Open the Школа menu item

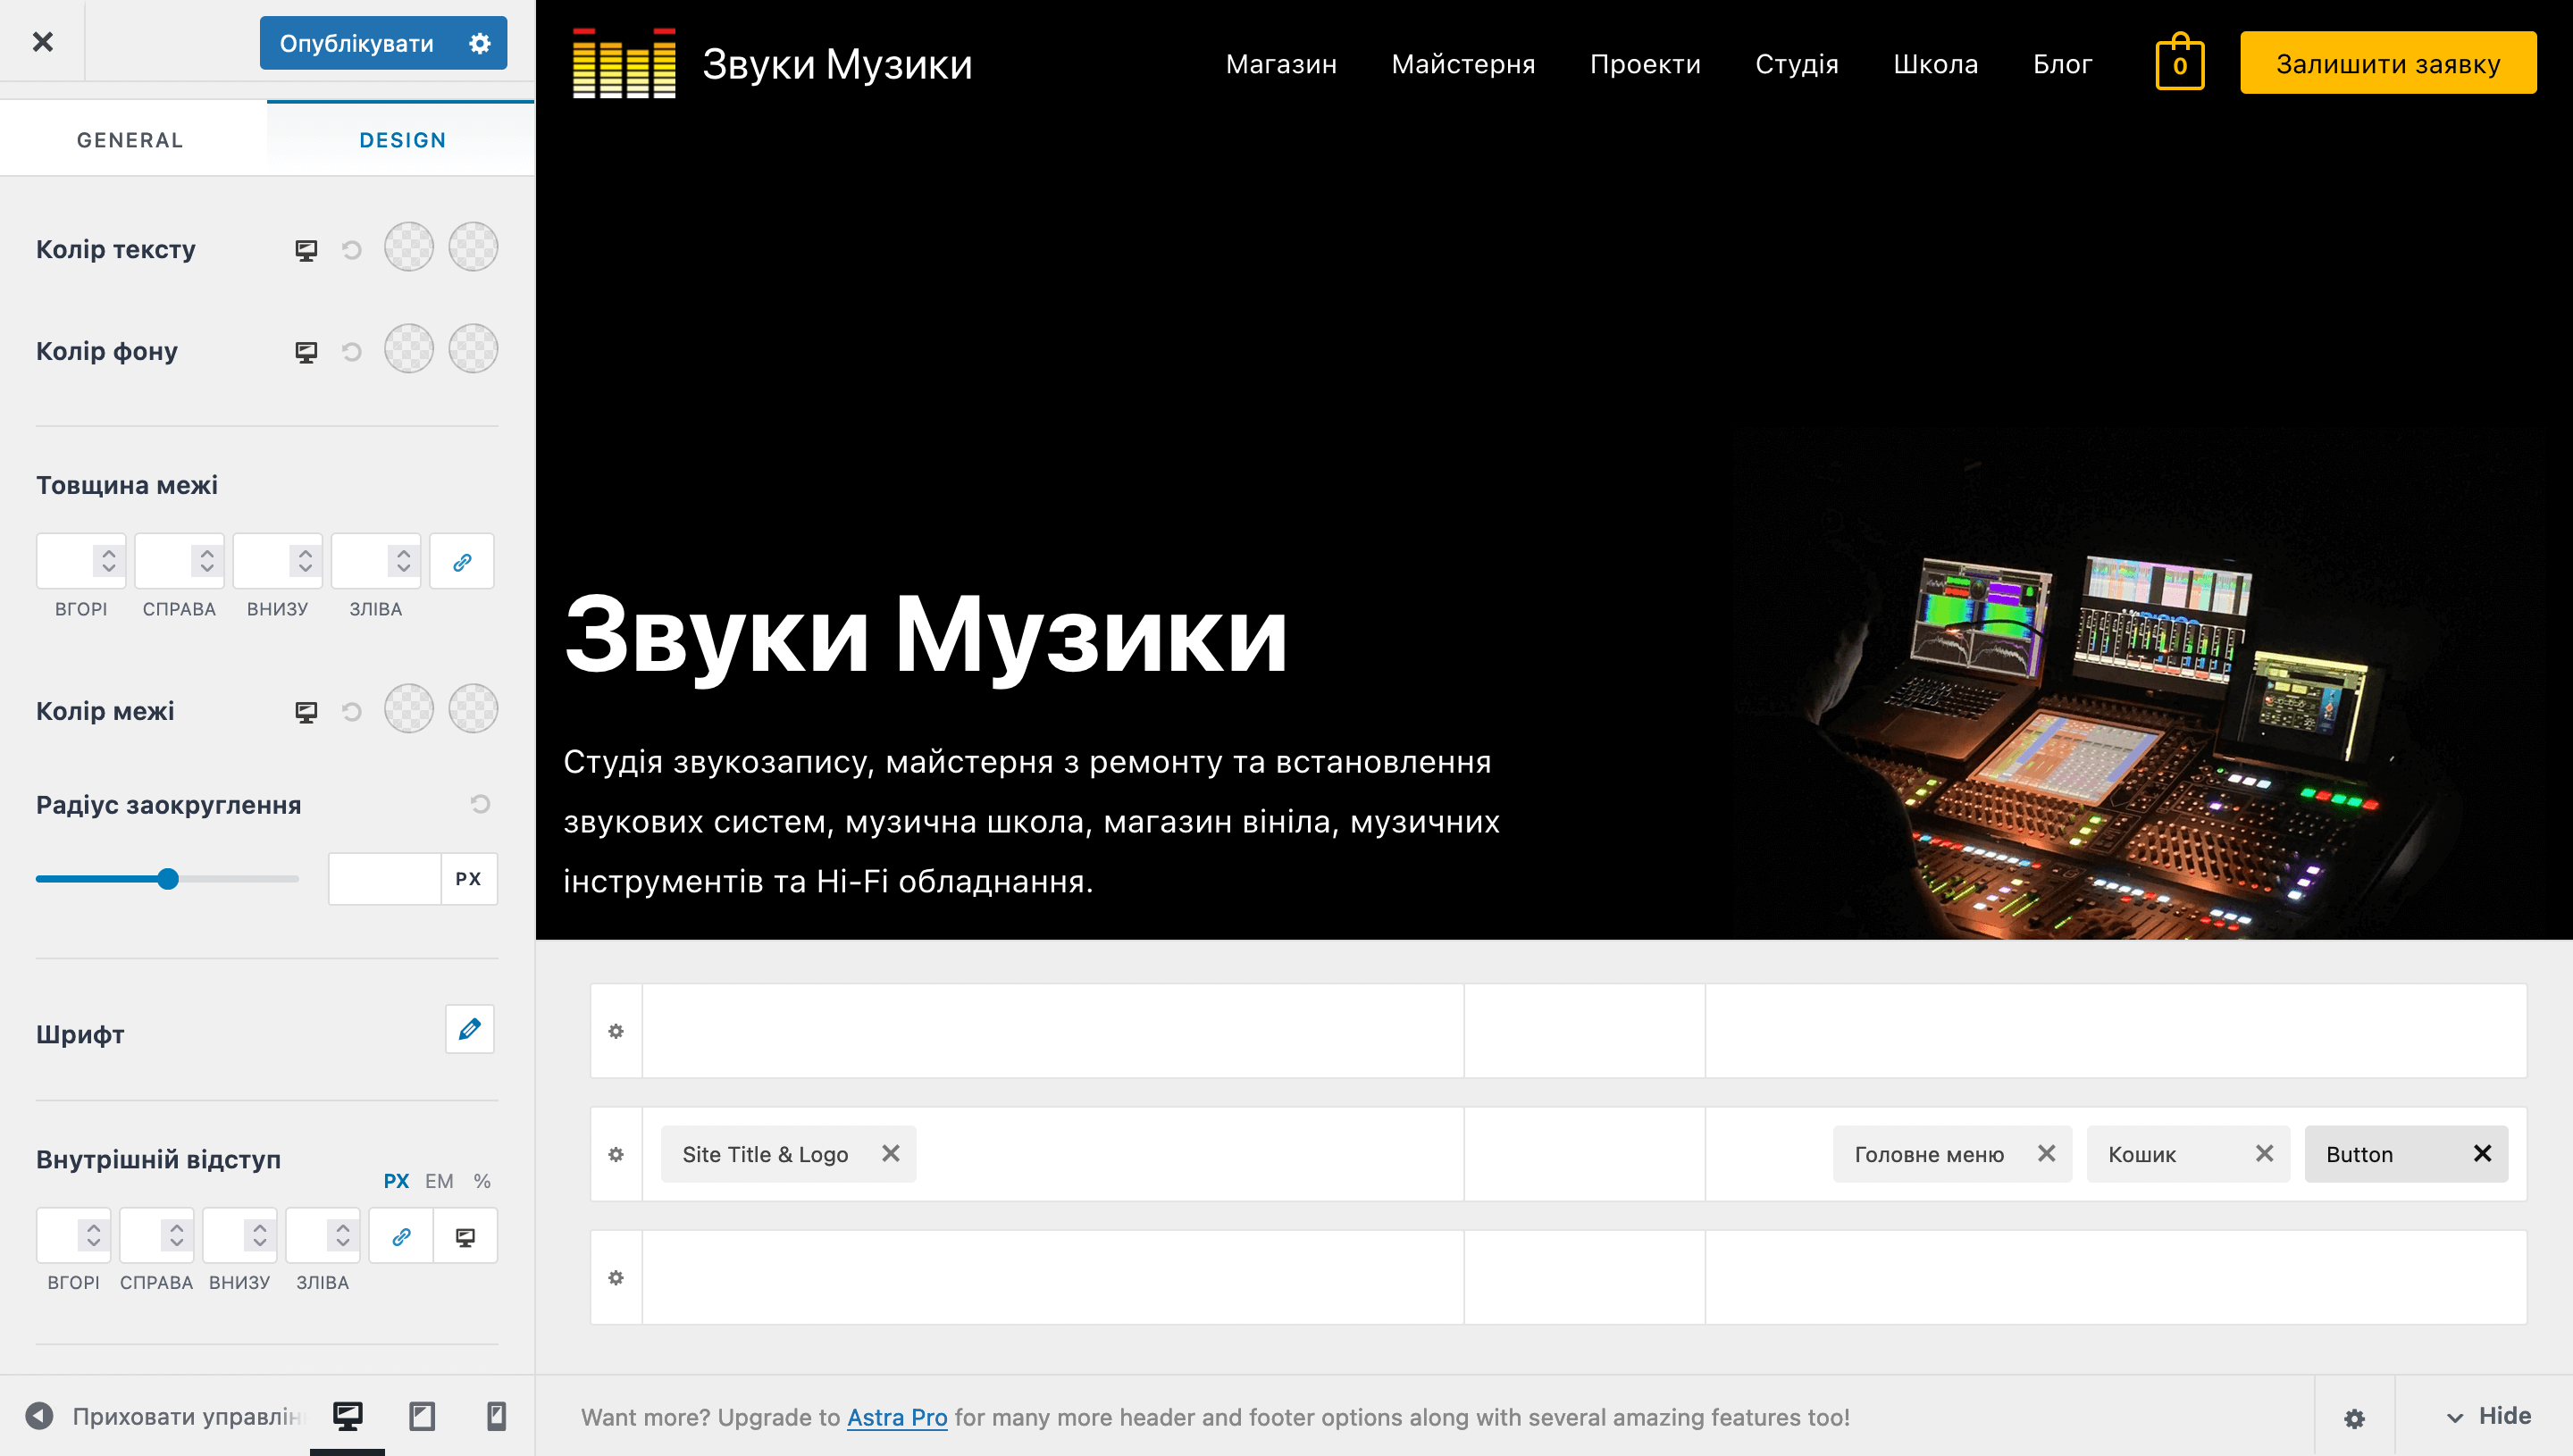1935,64
